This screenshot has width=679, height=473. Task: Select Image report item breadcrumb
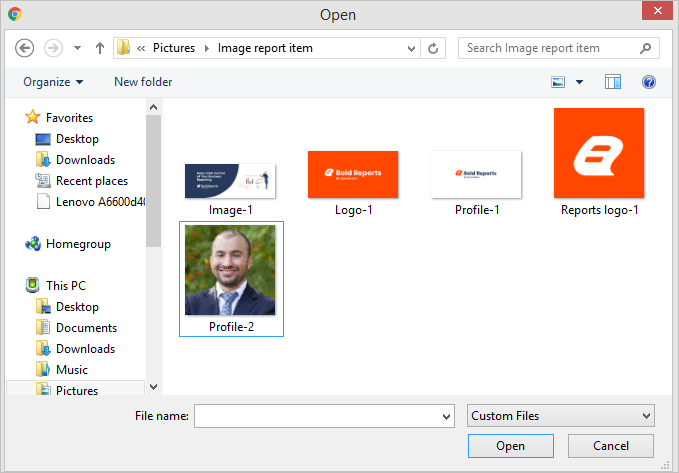pyautogui.click(x=265, y=48)
